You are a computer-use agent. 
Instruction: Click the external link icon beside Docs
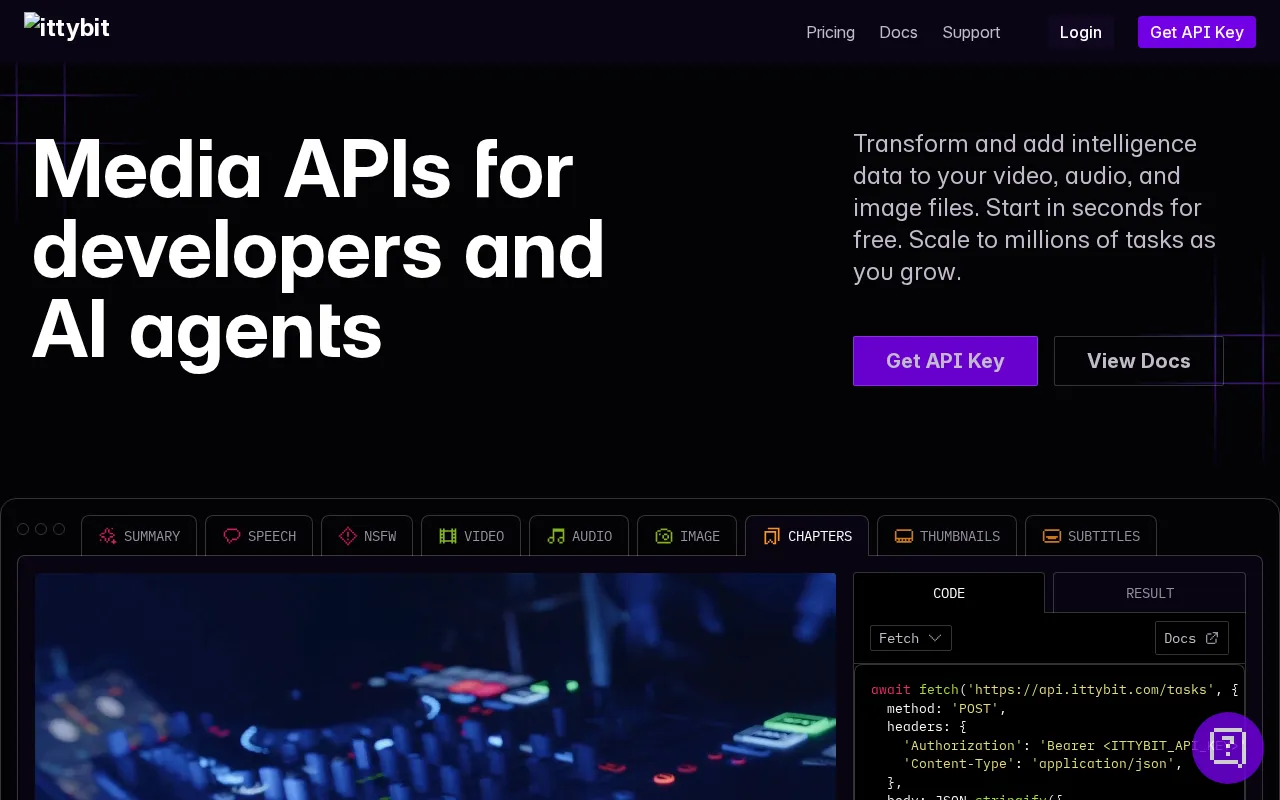pos(1212,638)
